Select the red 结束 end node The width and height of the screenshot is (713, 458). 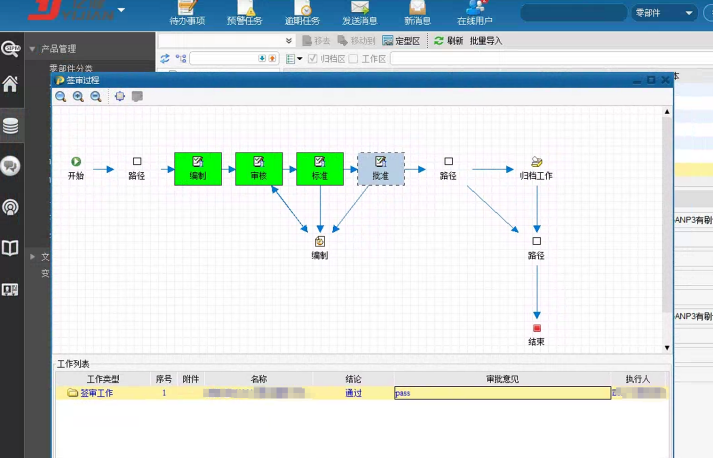point(537,334)
